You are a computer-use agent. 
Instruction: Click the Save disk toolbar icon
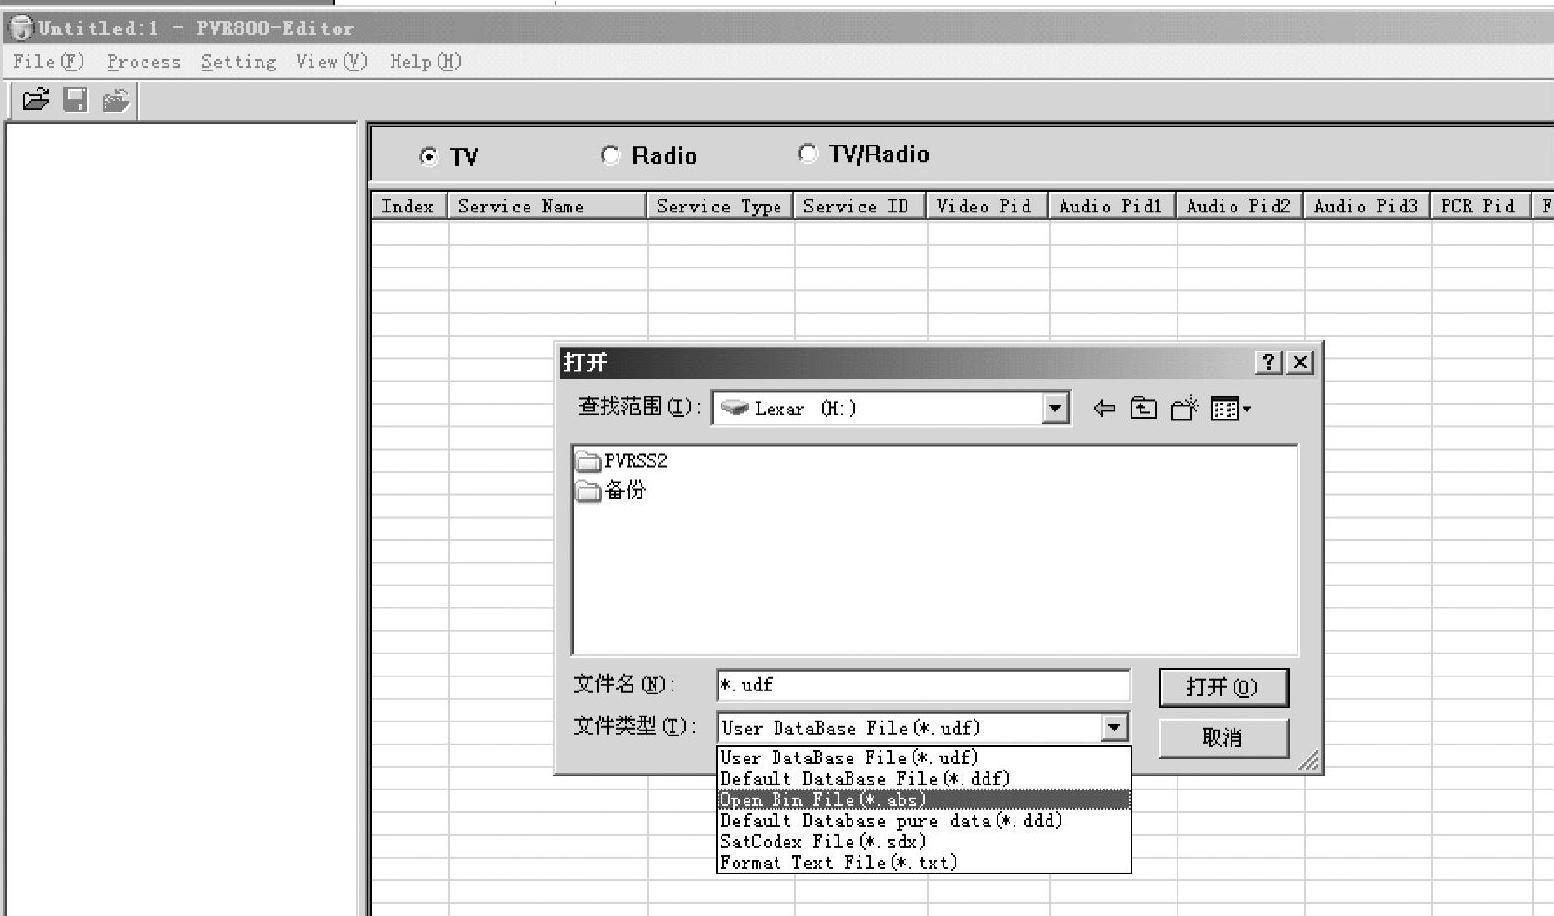(x=76, y=100)
